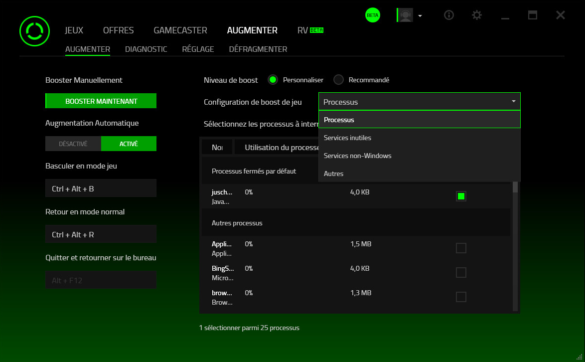Viewport: 585px width, 362px height.
Task: Click the Autres processus group header
Action: (237, 223)
